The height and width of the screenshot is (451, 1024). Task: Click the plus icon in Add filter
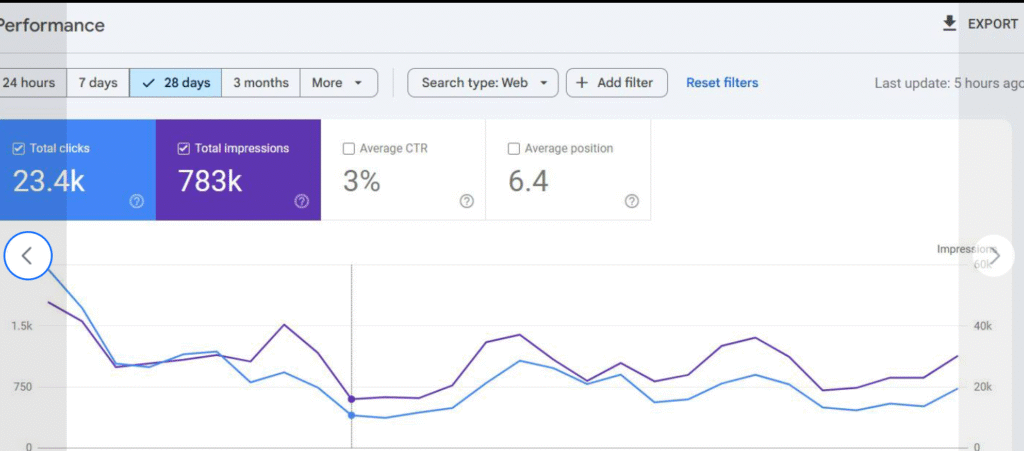click(582, 83)
